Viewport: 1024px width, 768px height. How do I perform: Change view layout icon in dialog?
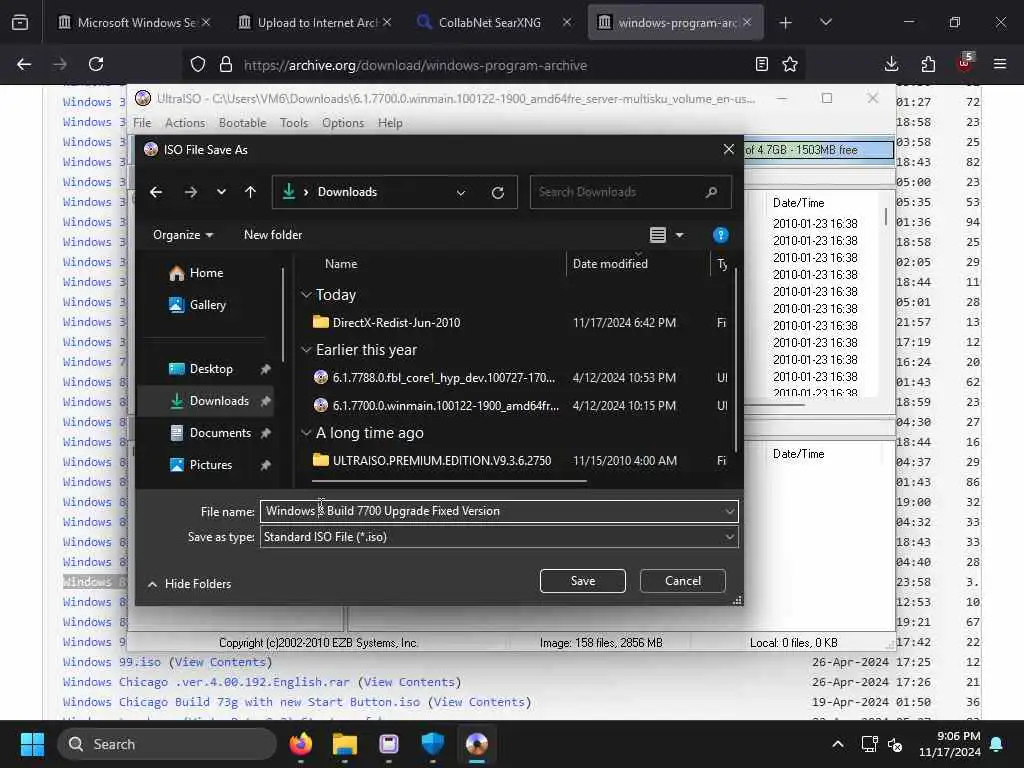click(x=658, y=235)
